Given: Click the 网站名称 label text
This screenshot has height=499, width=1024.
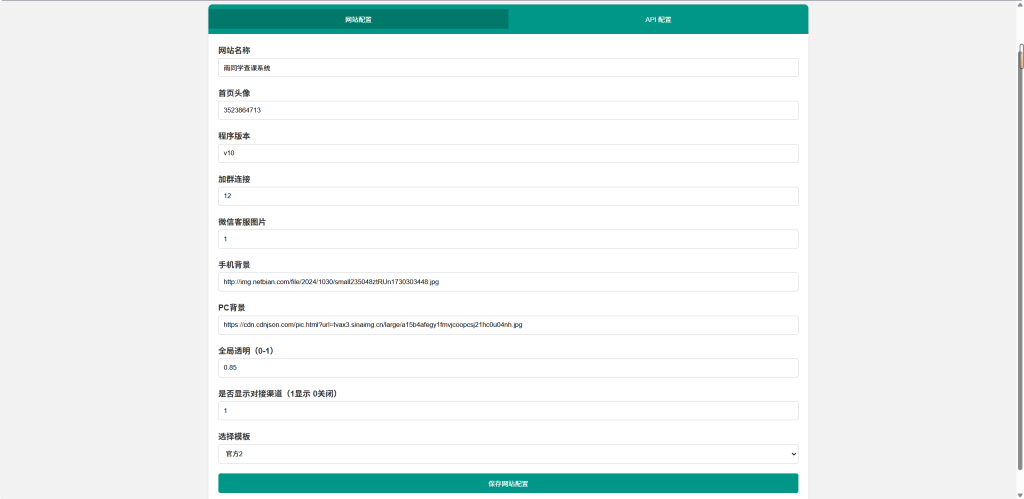Looking at the screenshot, I should [234, 50].
